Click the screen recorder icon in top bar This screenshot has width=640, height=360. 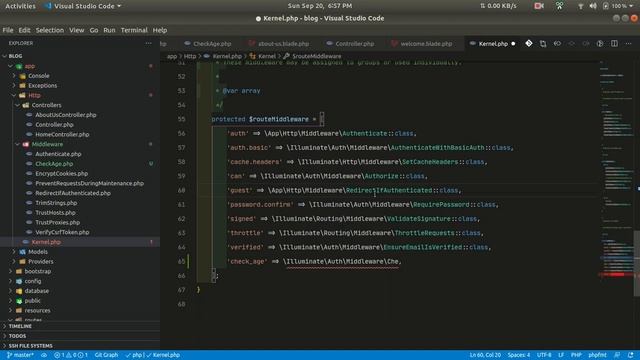coord(539,6)
